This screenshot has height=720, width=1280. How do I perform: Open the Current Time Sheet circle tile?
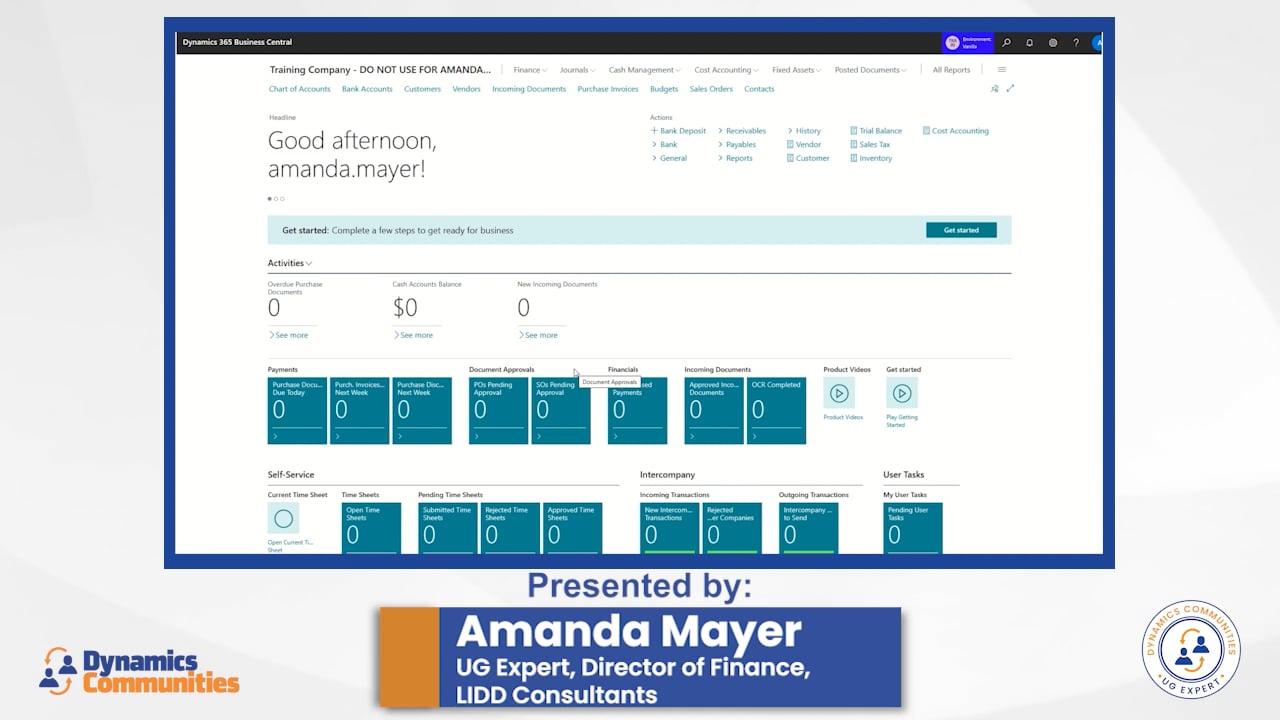(283, 518)
